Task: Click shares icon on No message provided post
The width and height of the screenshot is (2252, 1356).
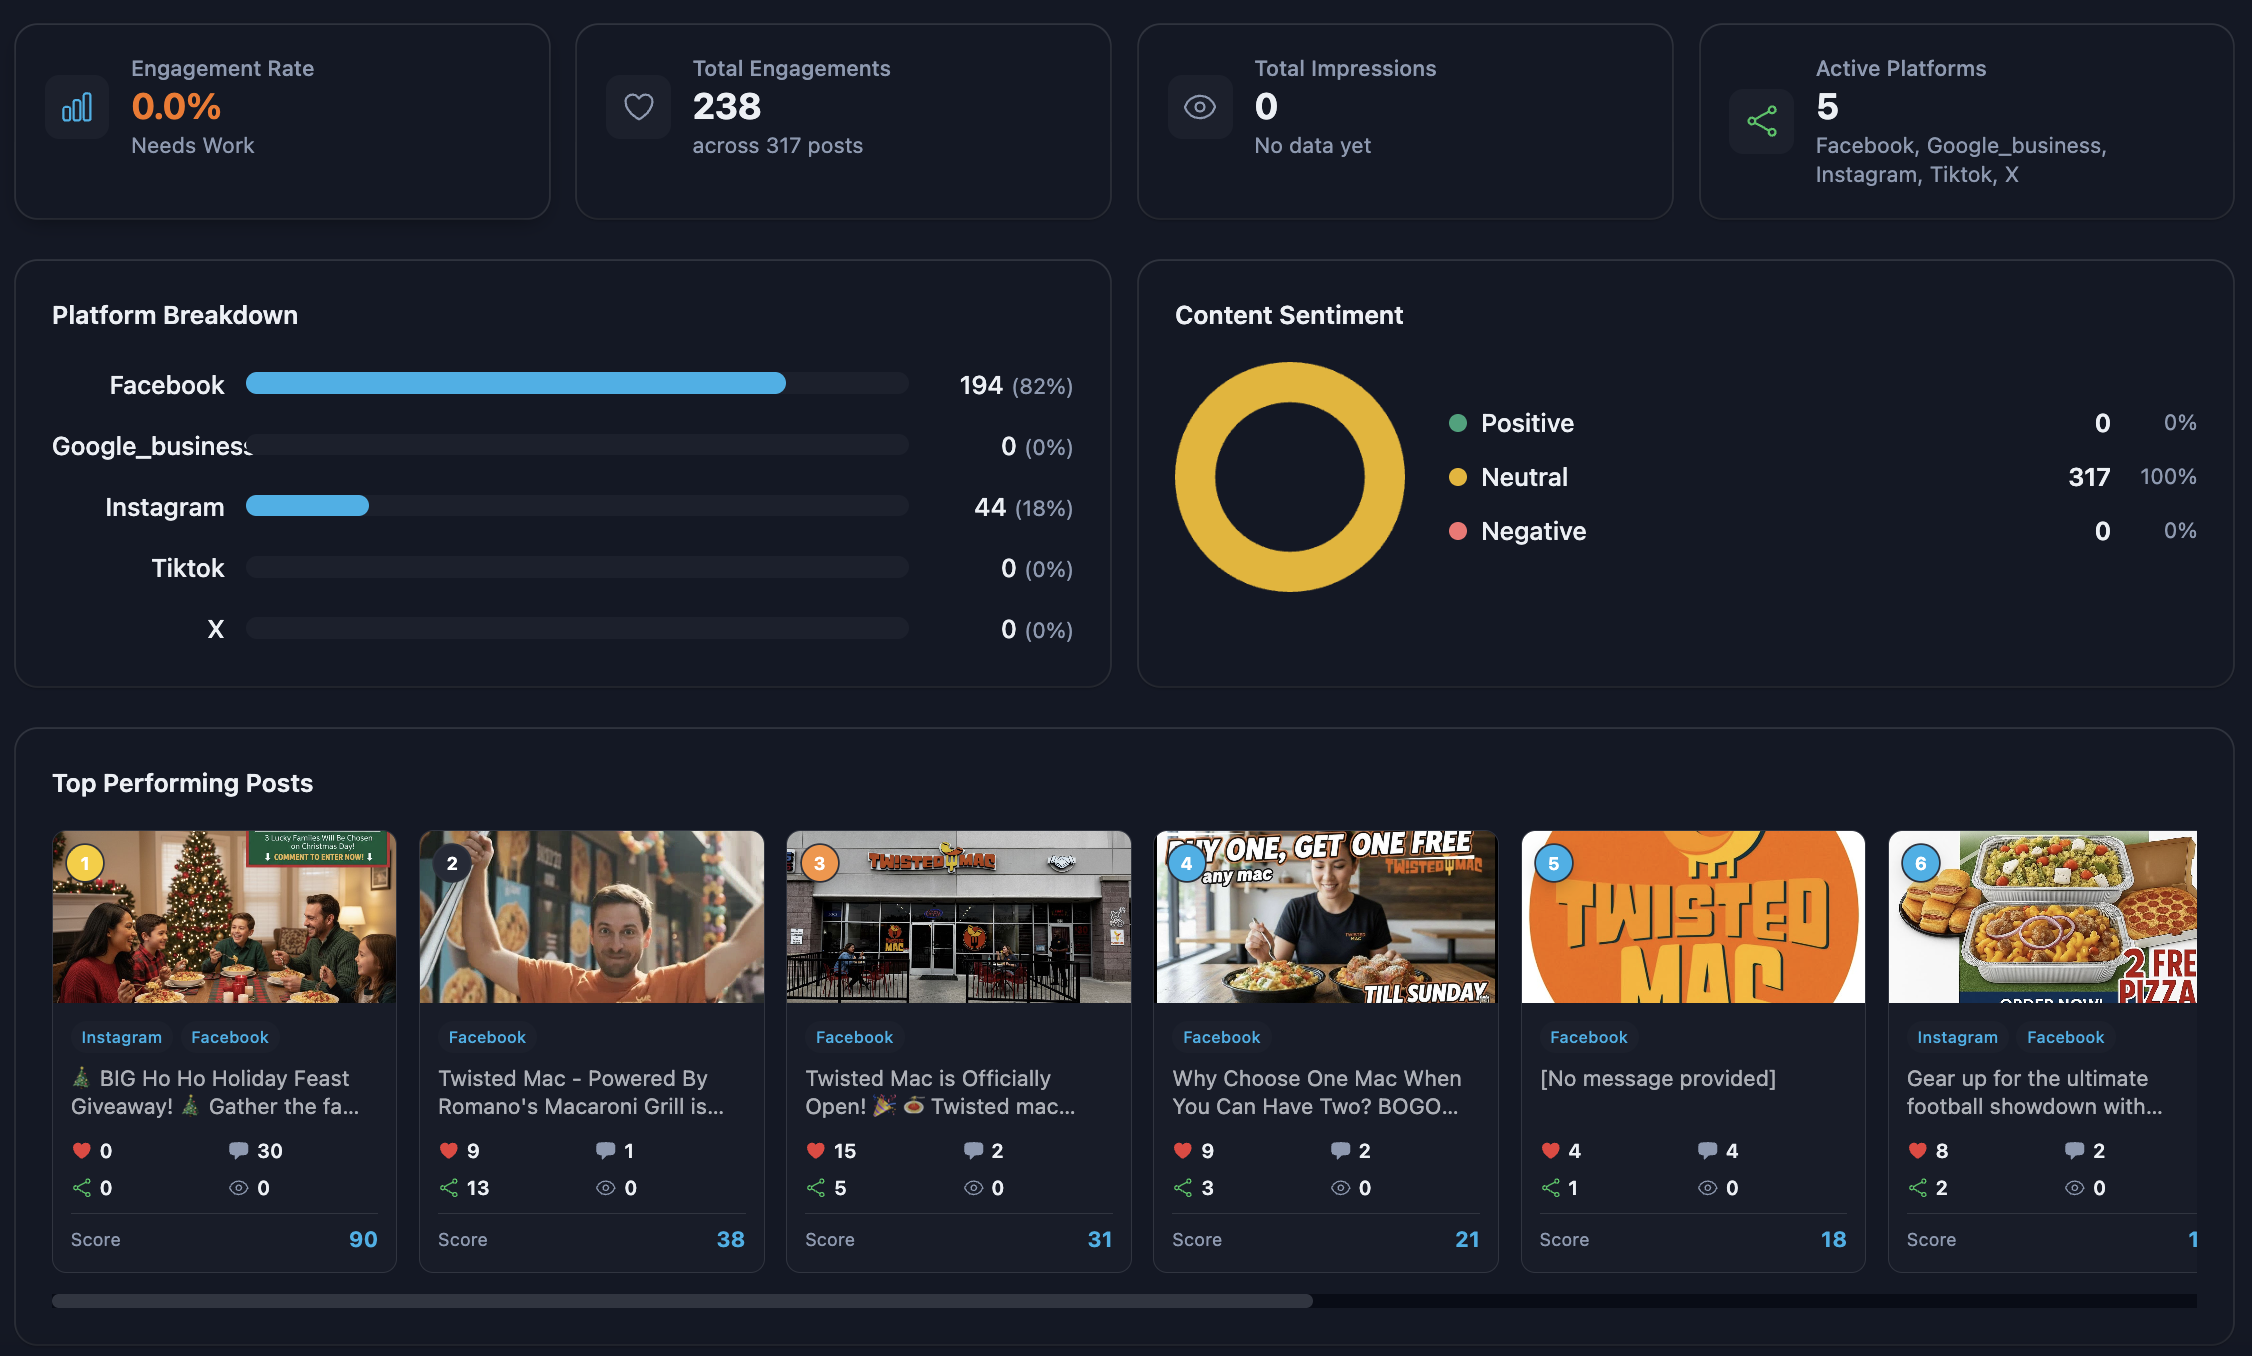Action: (x=1551, y=1188)
